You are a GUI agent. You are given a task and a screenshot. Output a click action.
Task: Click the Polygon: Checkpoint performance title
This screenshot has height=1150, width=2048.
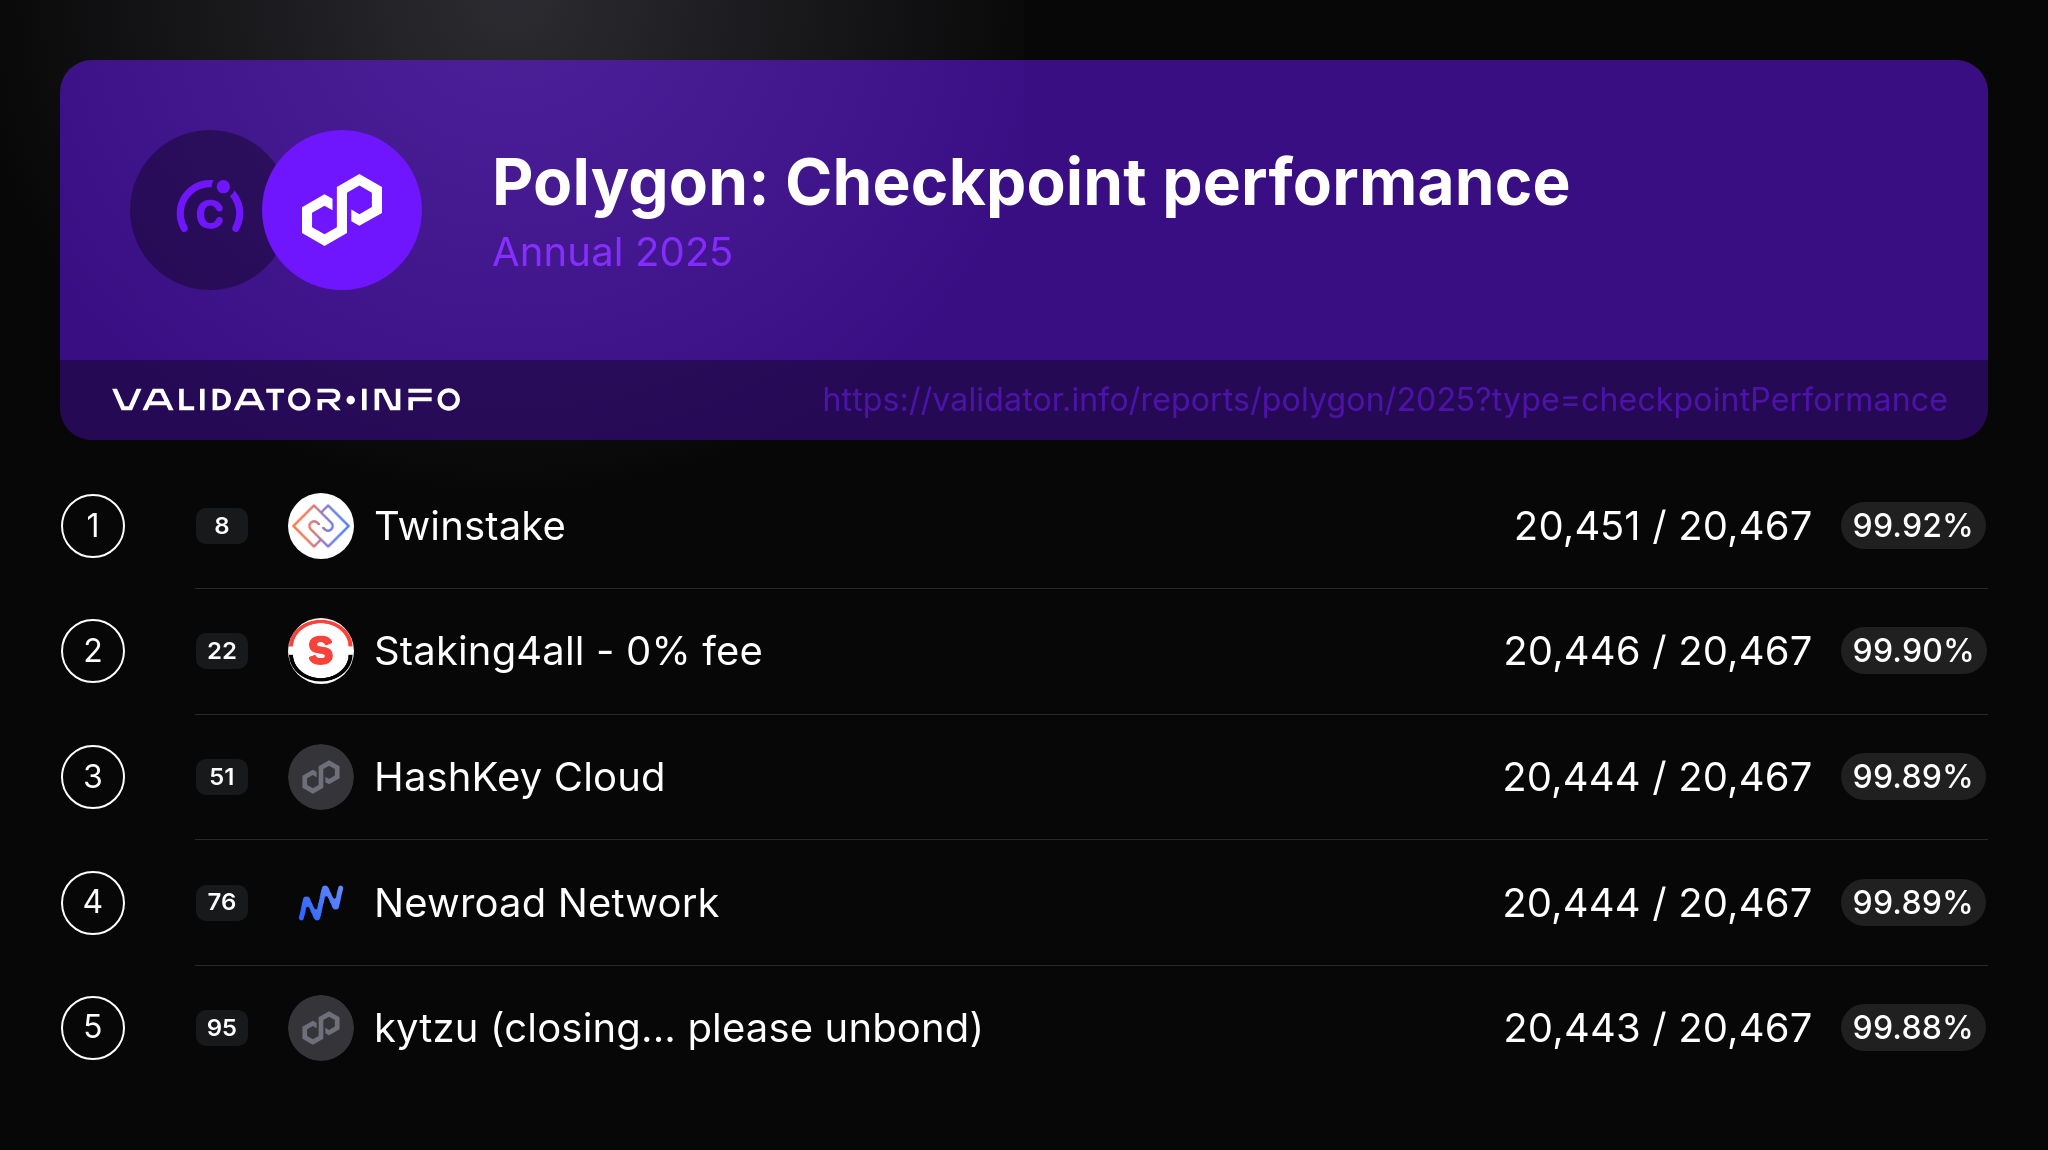(x=1030, y=183)
